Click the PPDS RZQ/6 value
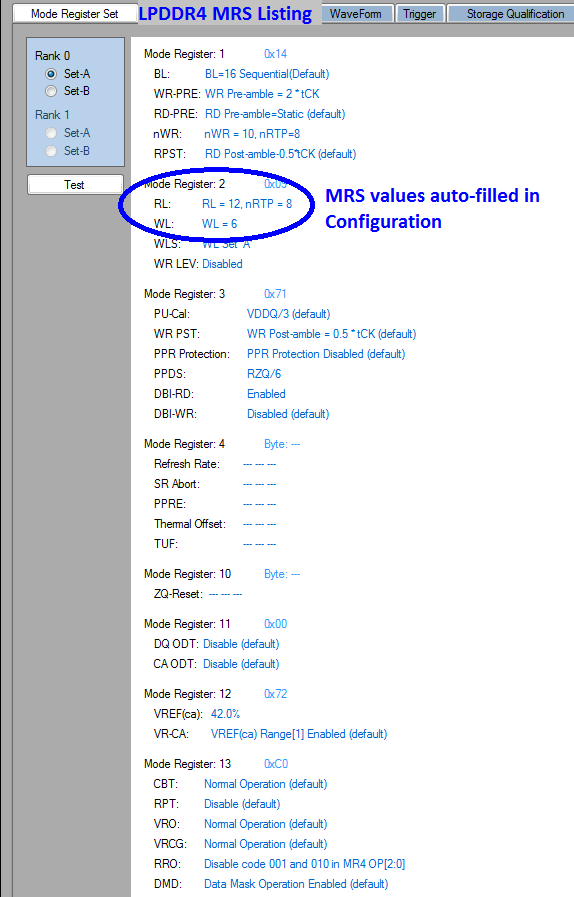The width and height of the screenshot is (574, 897). pos(264,374)
